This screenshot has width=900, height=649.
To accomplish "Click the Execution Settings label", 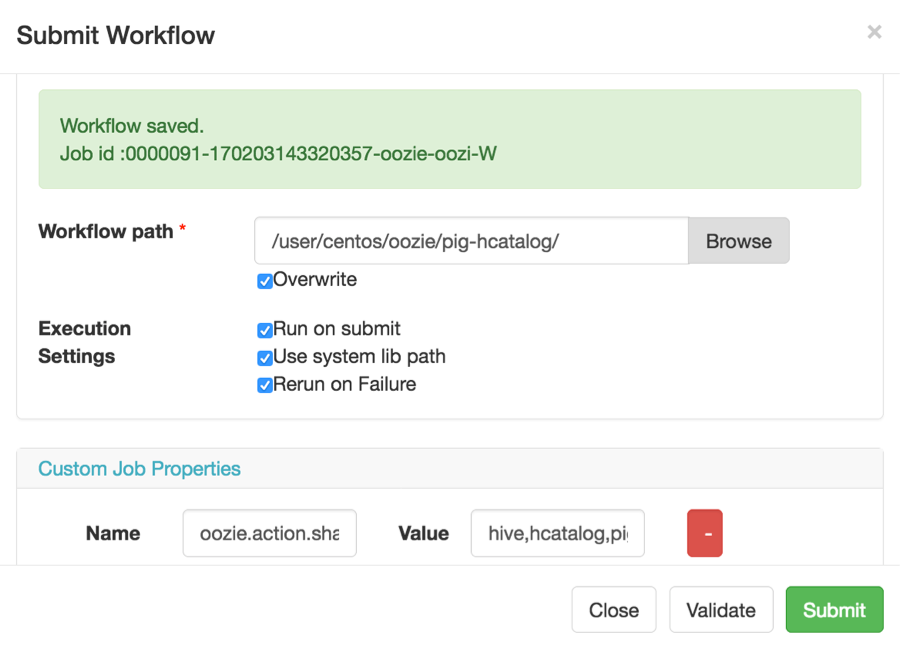I will point(84,342).
